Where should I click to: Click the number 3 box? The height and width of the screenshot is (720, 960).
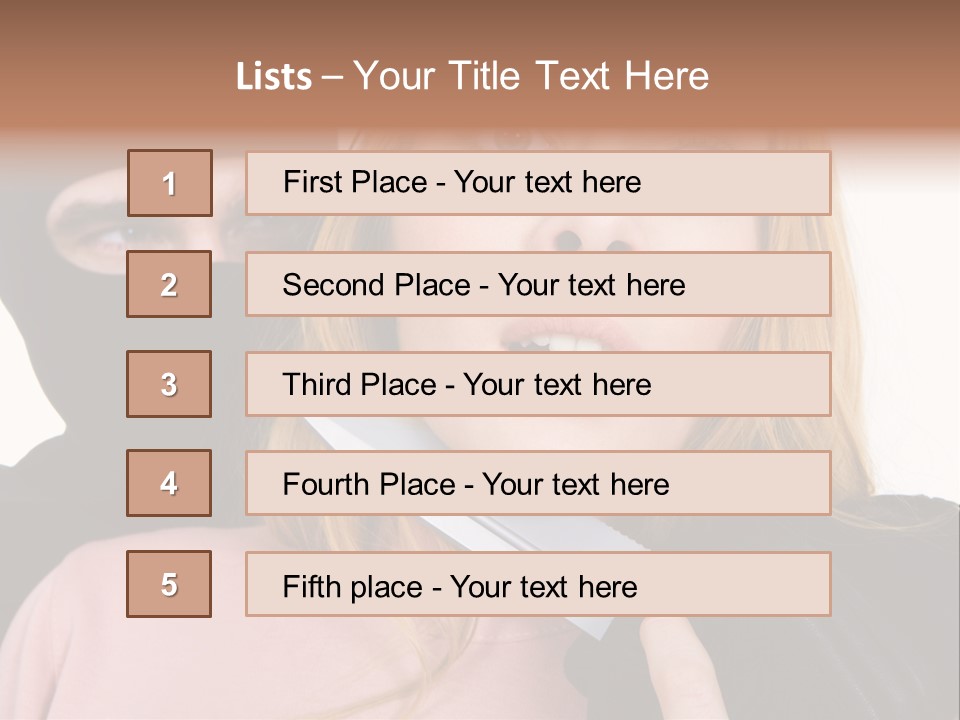[x=169, y=384]
